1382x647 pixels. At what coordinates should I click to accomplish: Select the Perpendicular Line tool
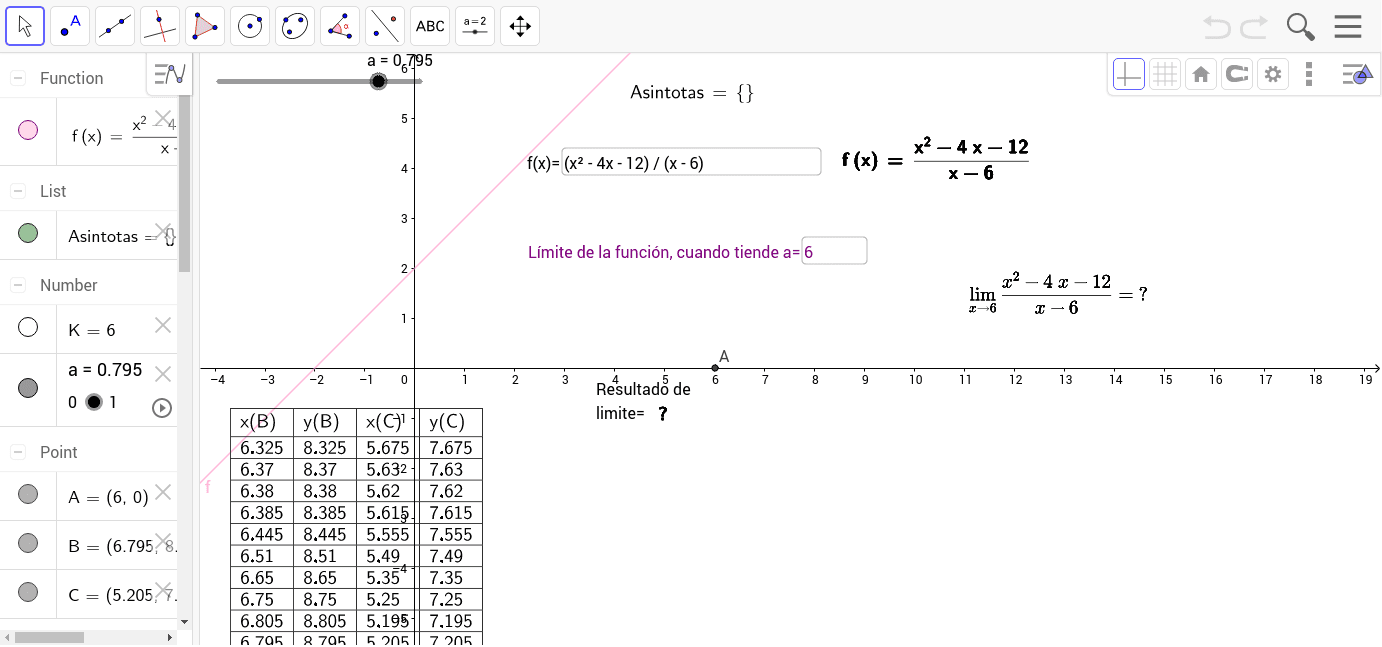pyautogui.click(x=160, y=26)
